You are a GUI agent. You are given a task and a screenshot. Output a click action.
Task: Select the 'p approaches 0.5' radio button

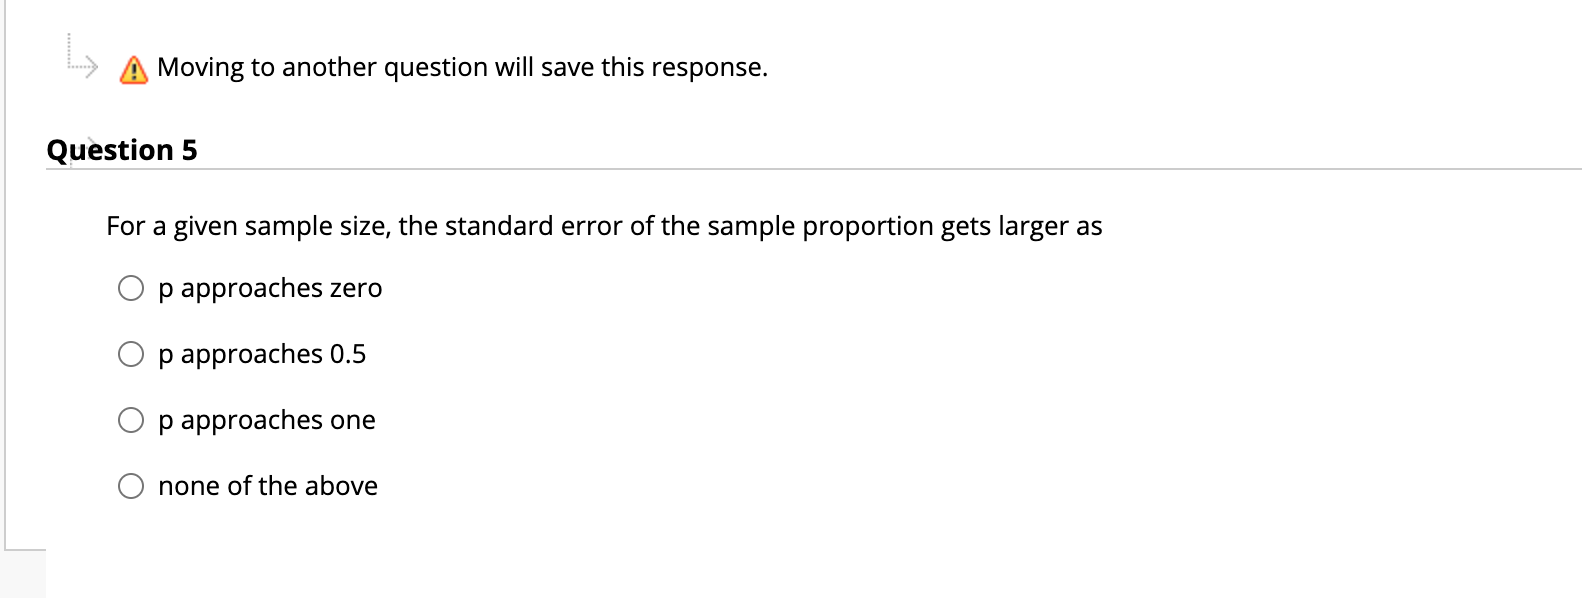(131, 353)
